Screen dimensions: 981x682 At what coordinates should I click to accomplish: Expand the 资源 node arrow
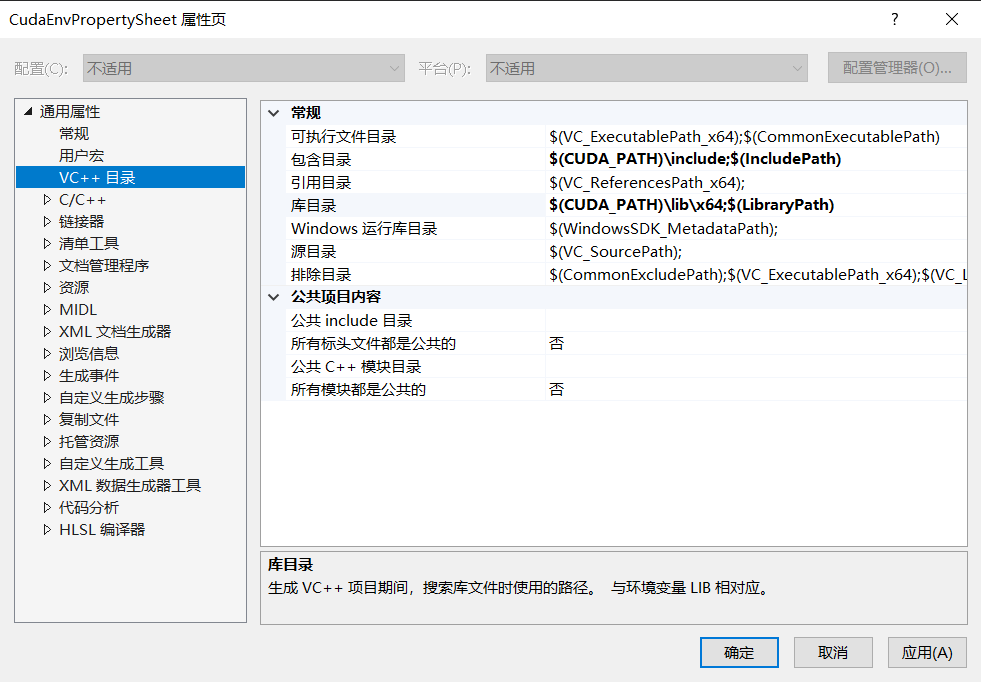point(47,287)
